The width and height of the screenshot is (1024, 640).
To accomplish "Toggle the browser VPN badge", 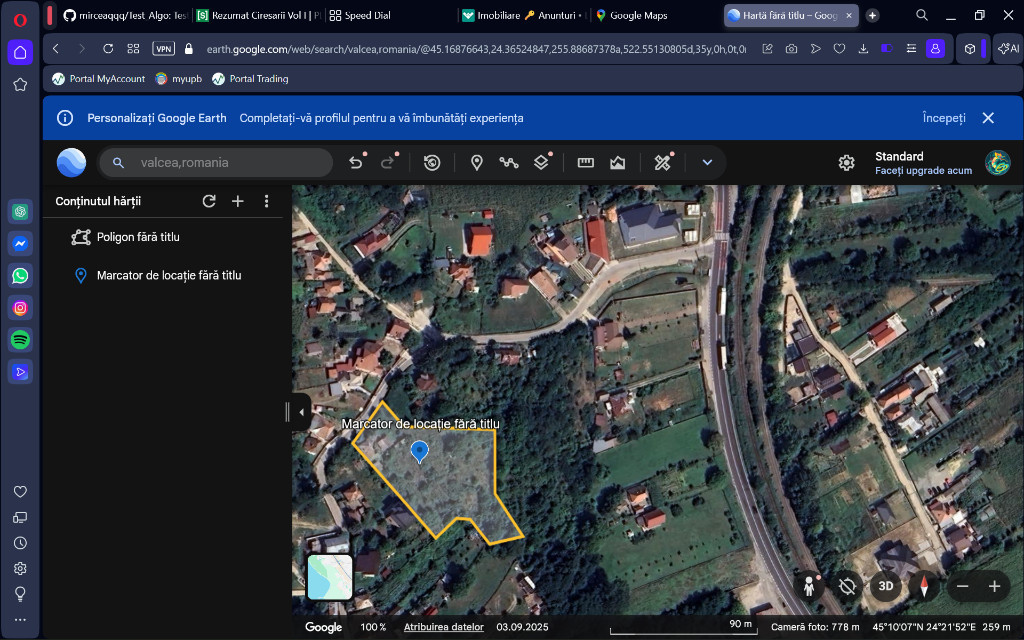I will tap(163, 48).
